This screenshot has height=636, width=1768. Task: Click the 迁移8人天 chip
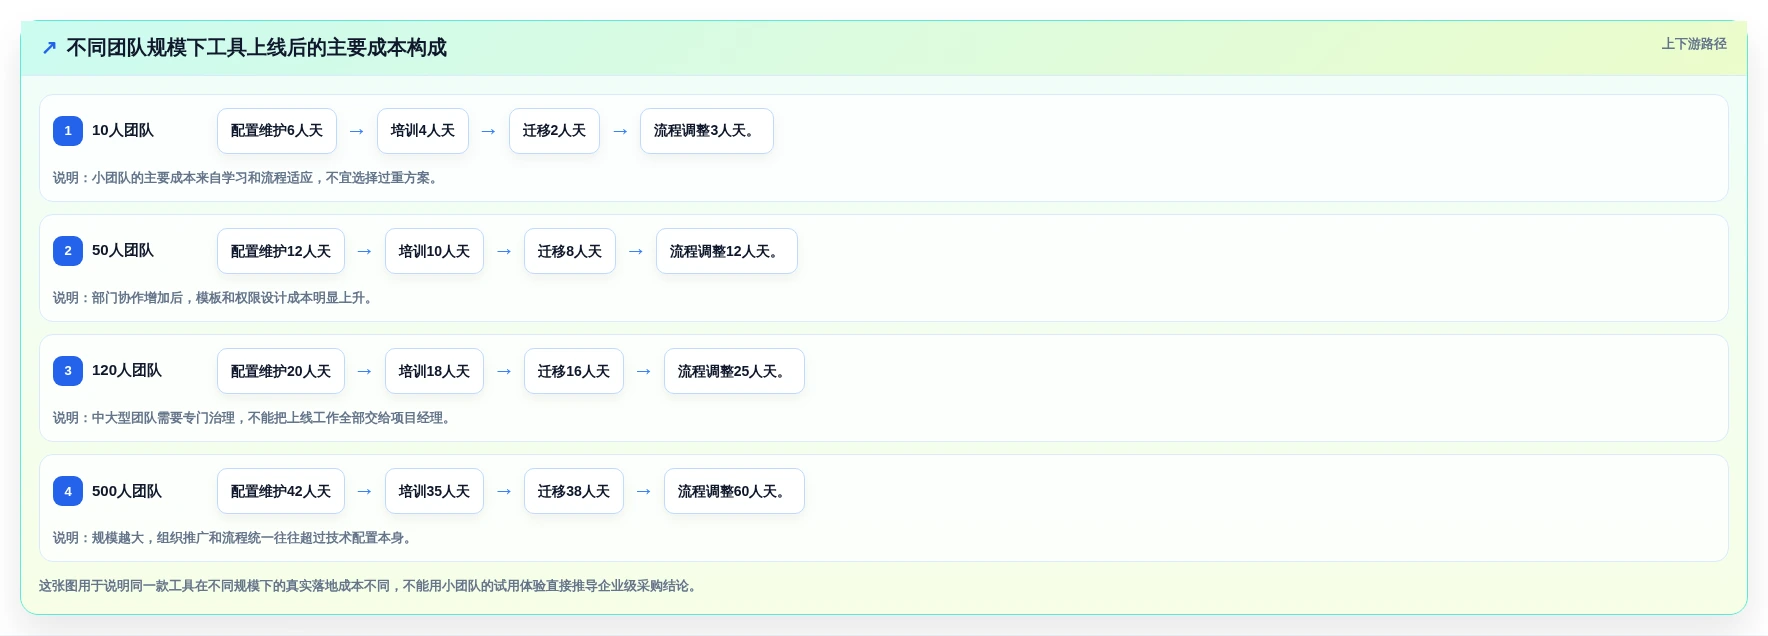570,251
